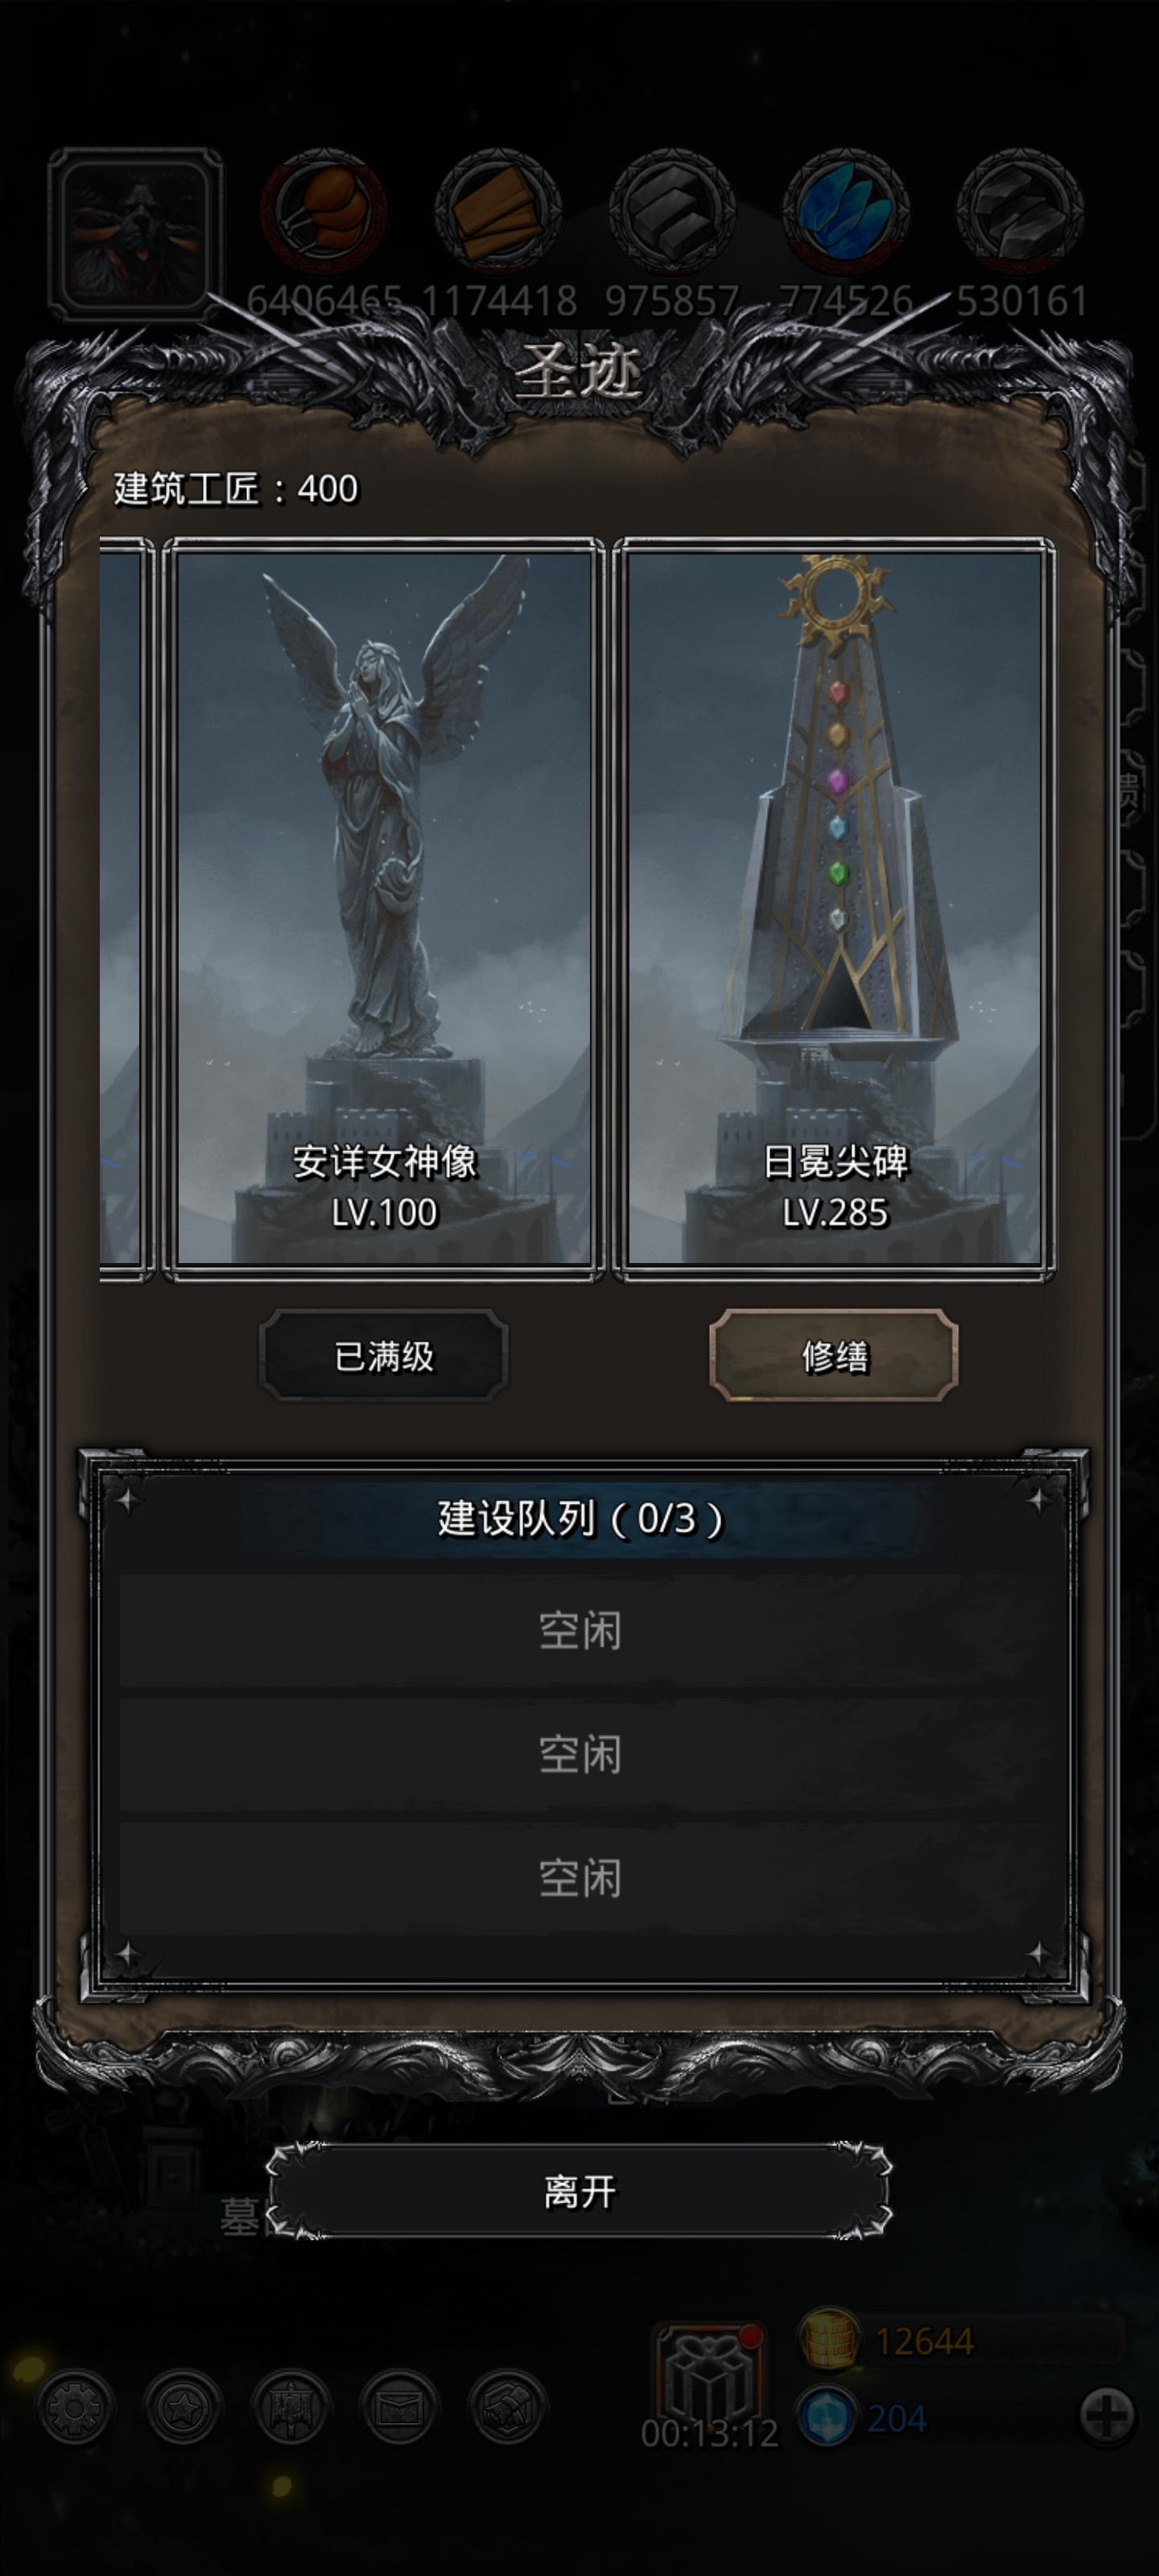Open the banner guild icon
Image resolution: width=1159 pixels, height=2576 pixels.
pyautogui.click(x=291, y=2408)
